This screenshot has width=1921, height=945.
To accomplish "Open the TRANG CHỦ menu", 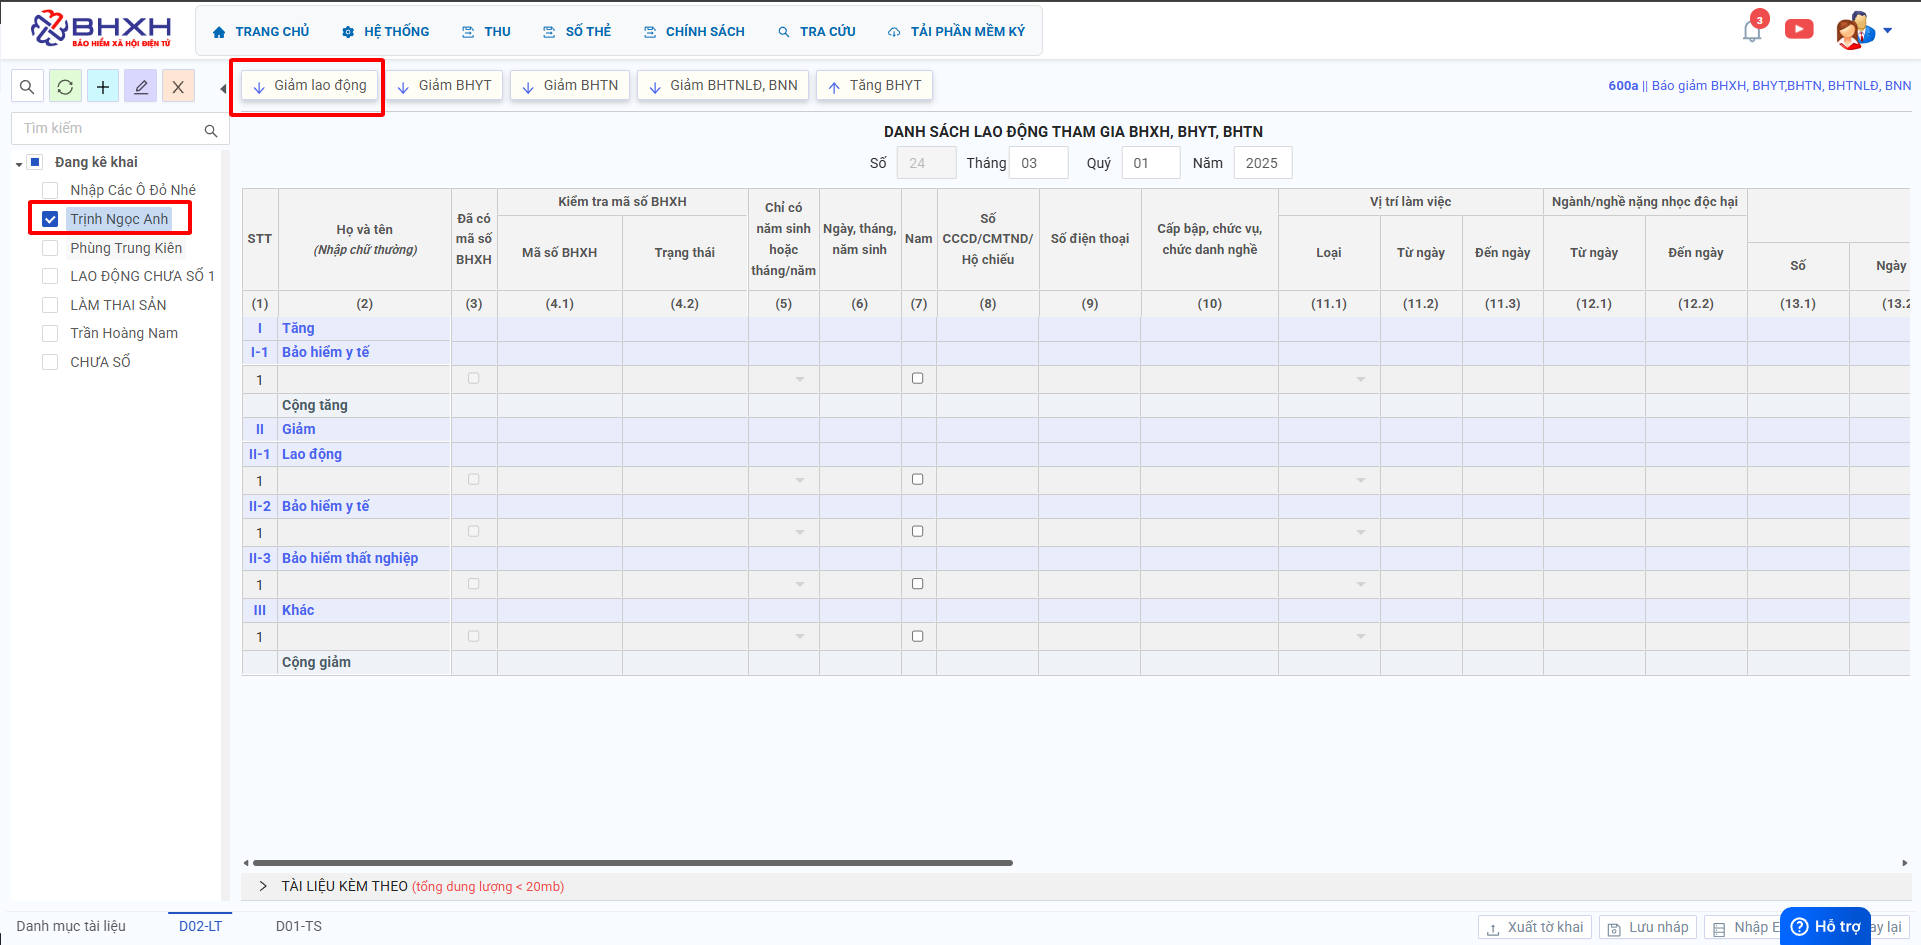I will tap(261, 32).
